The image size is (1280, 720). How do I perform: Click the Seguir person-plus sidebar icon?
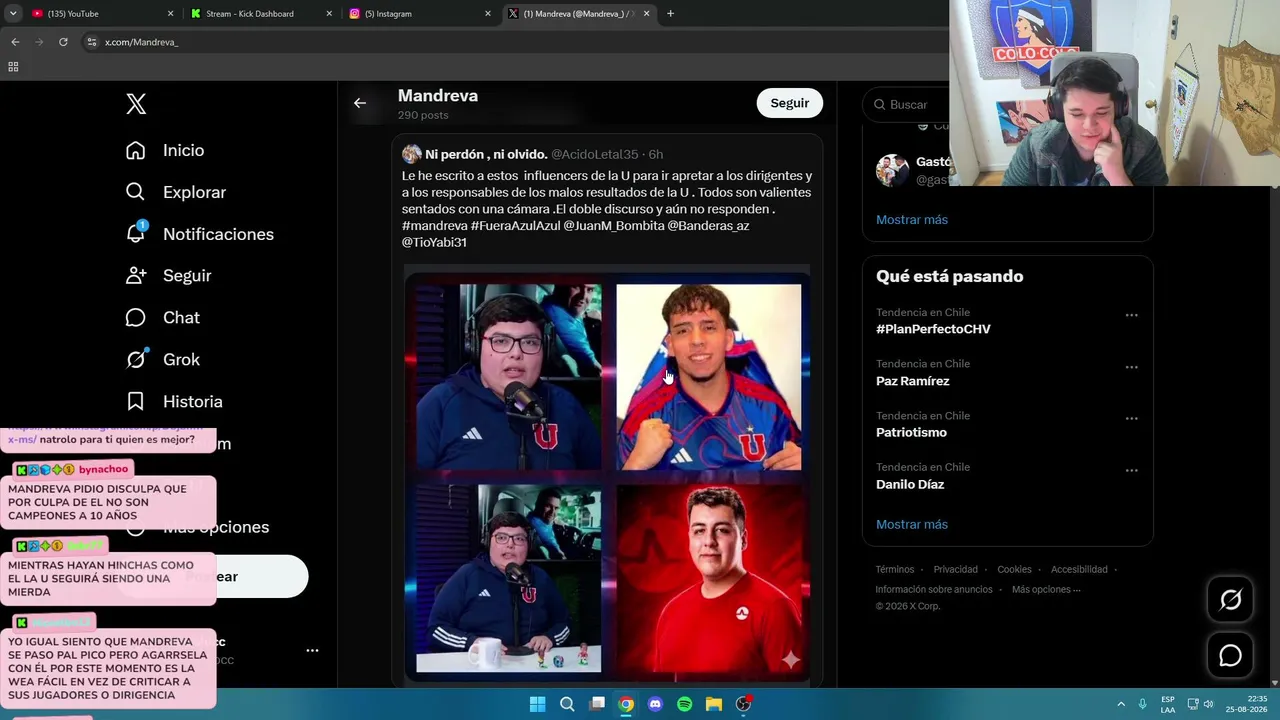(x=136, y=275)
